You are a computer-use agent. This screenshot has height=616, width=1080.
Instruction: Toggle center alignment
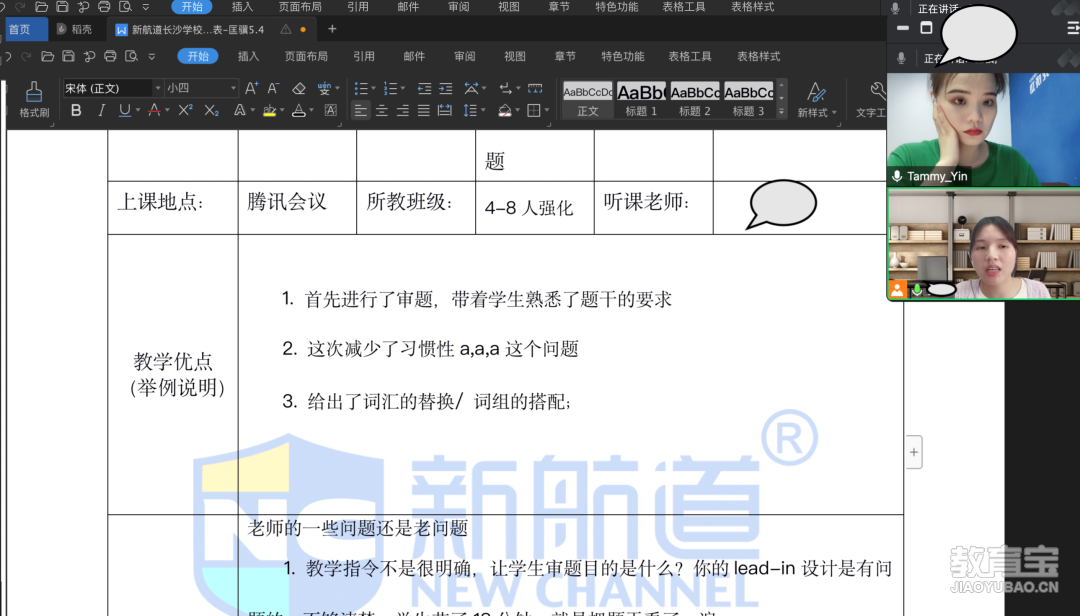pos(382,110)
